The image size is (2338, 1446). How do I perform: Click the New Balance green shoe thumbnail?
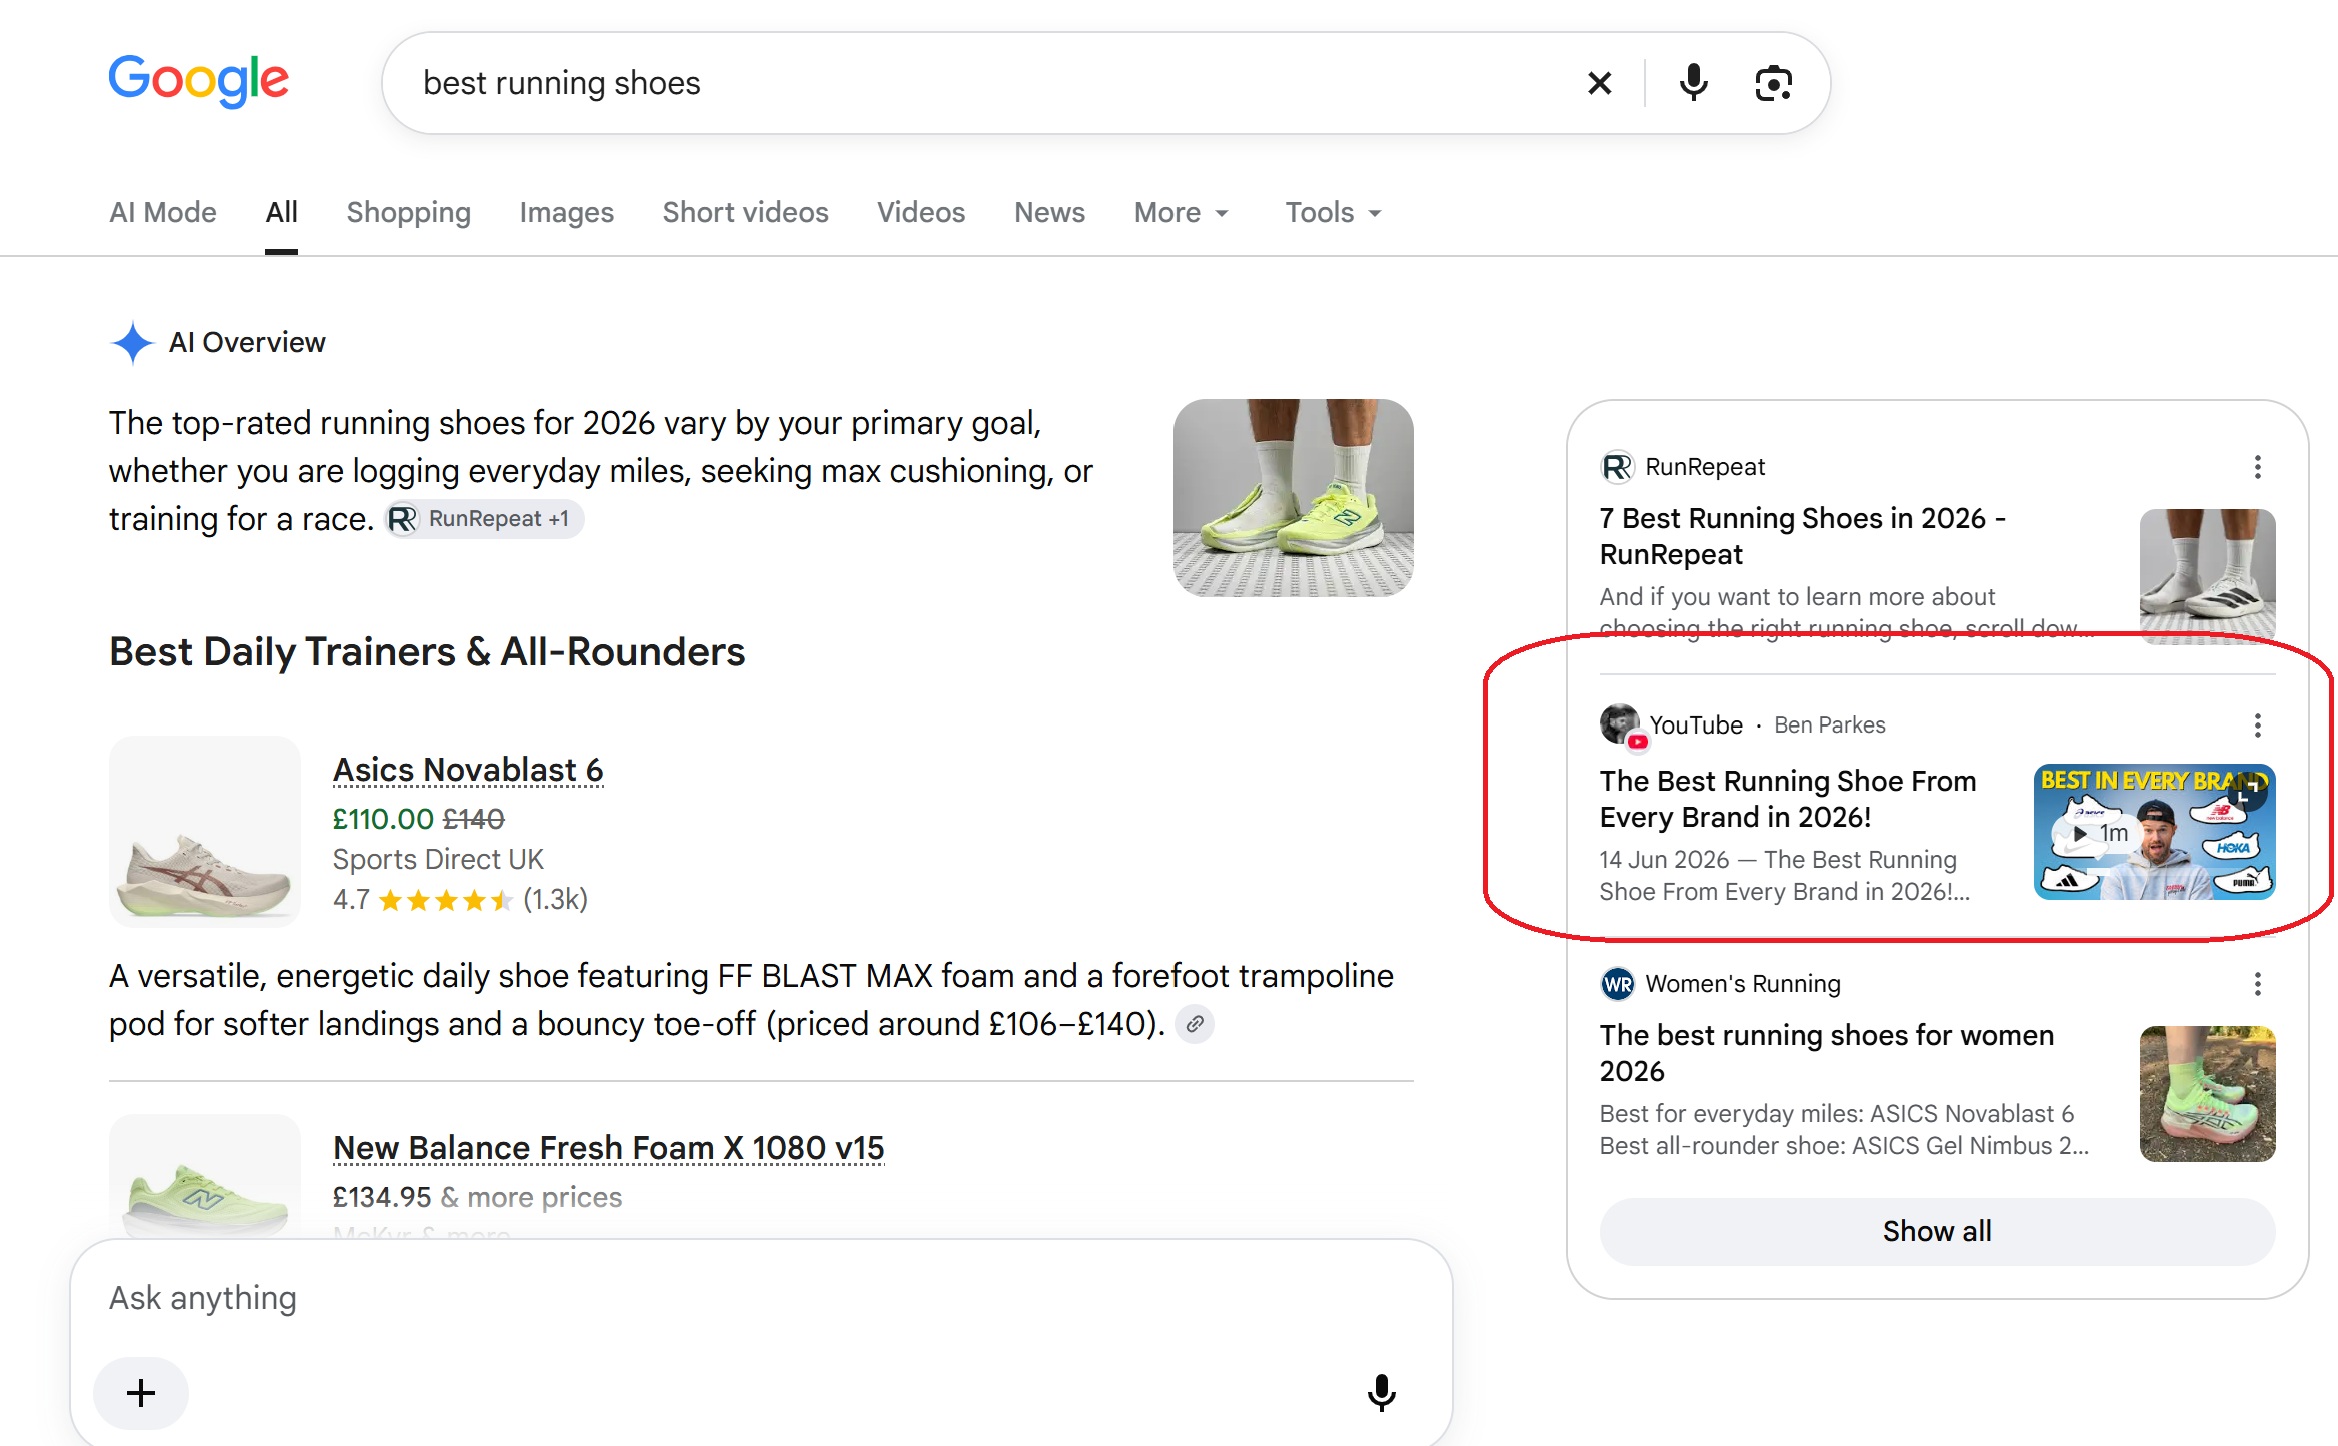pos(205,1177)
